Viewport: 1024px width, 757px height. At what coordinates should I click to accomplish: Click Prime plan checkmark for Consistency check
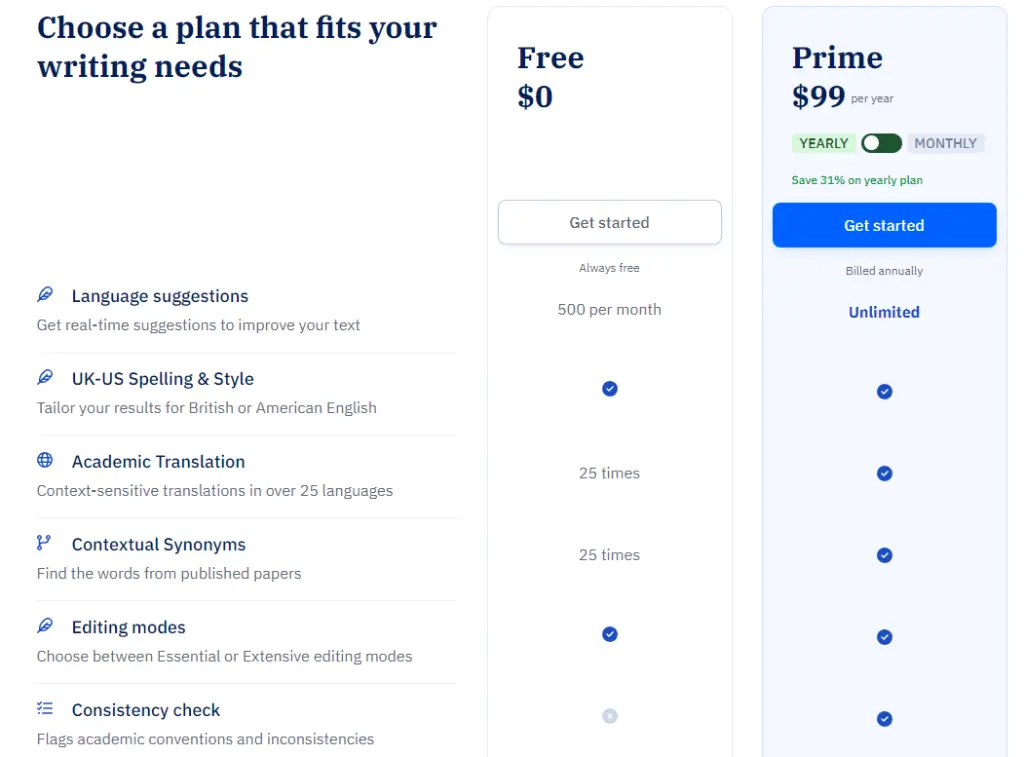point(884,719)
